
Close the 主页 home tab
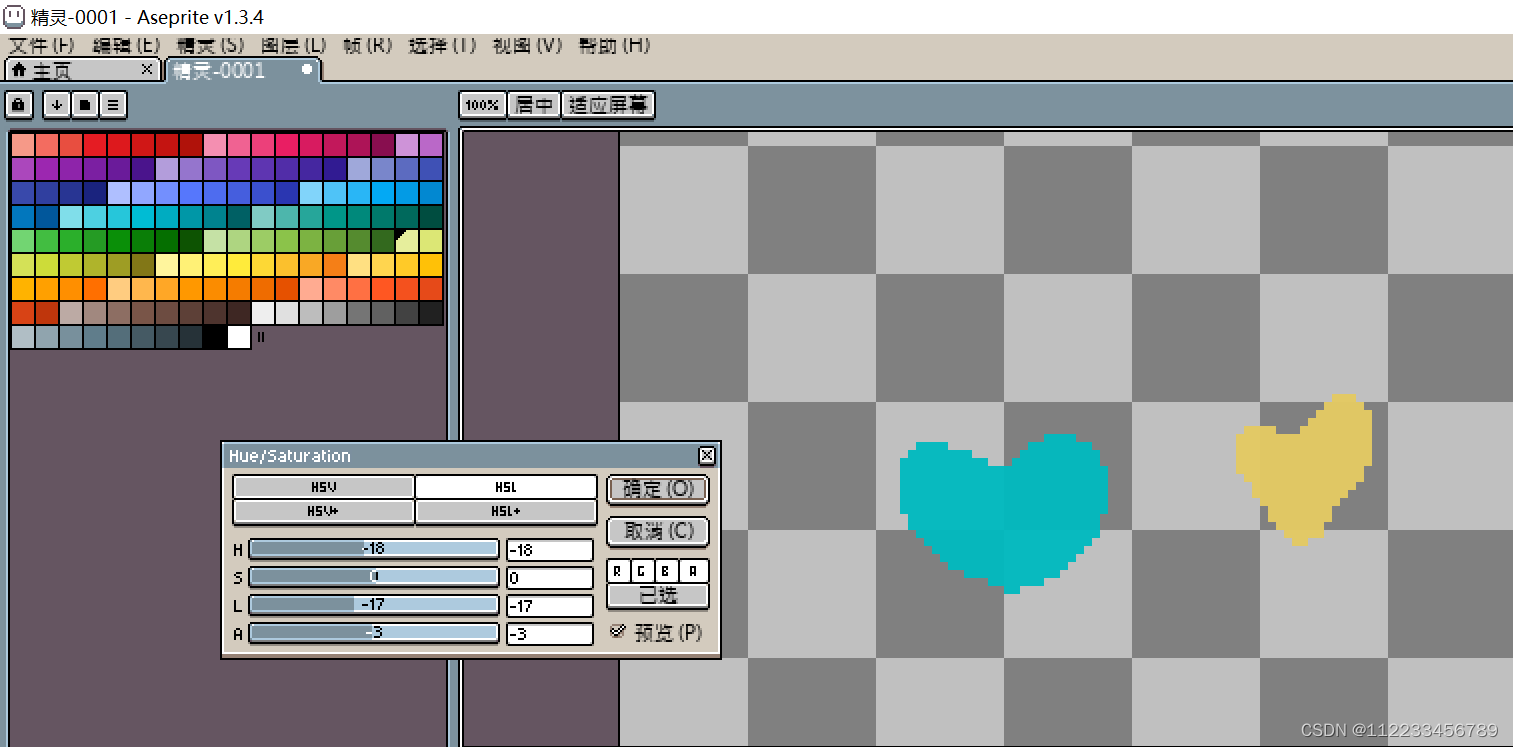pos(146,69)
